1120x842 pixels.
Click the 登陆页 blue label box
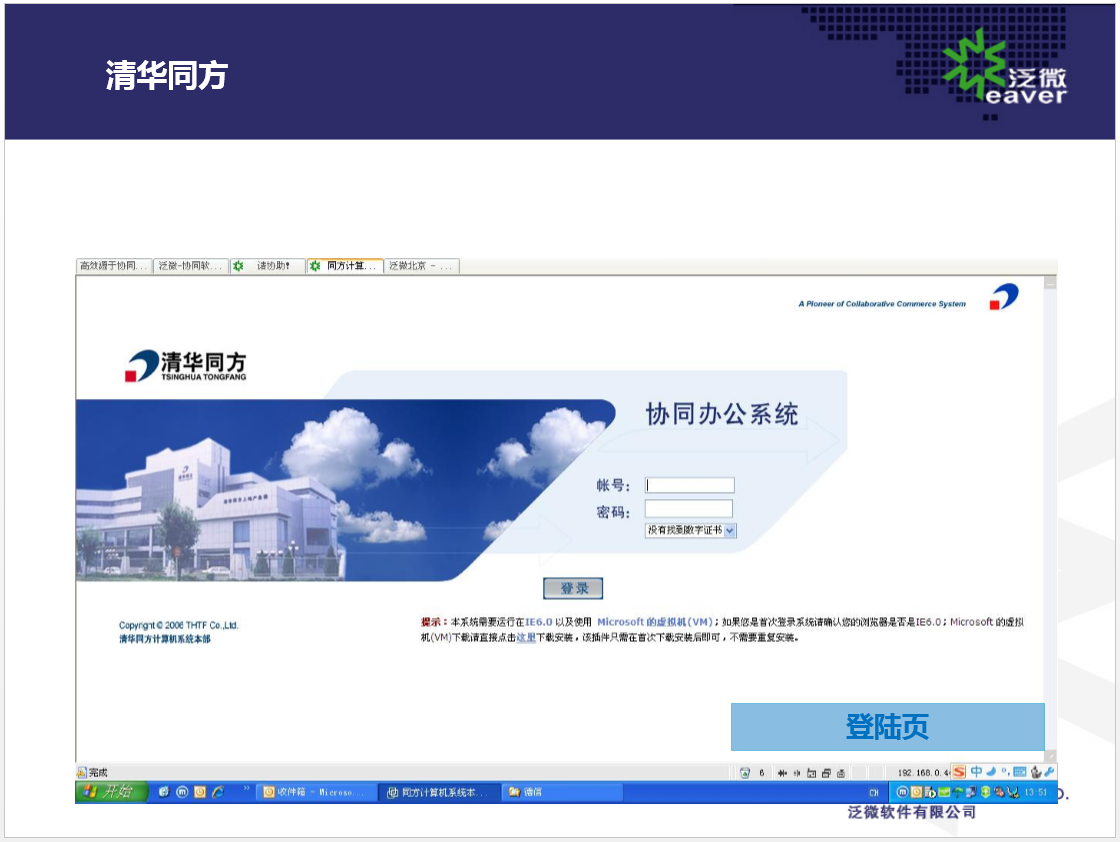887,727
